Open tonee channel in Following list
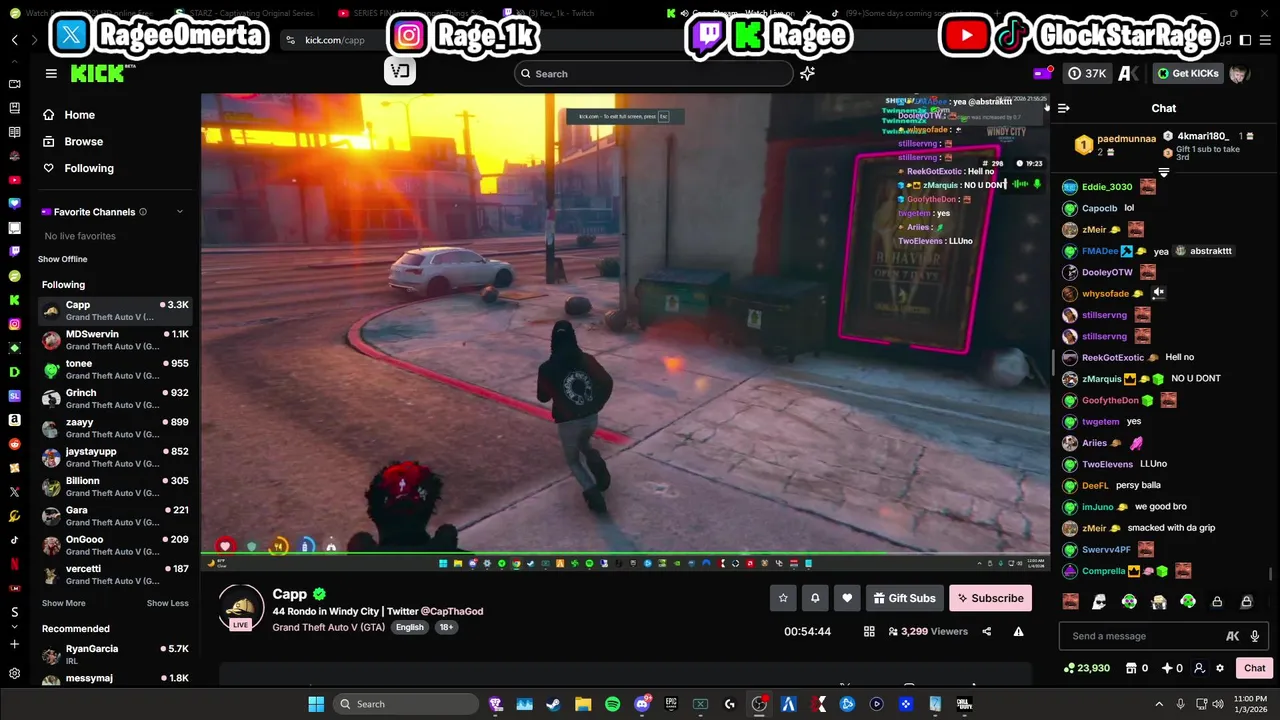This screenshot has height=720, width=1280. click(x=115, y=370)
